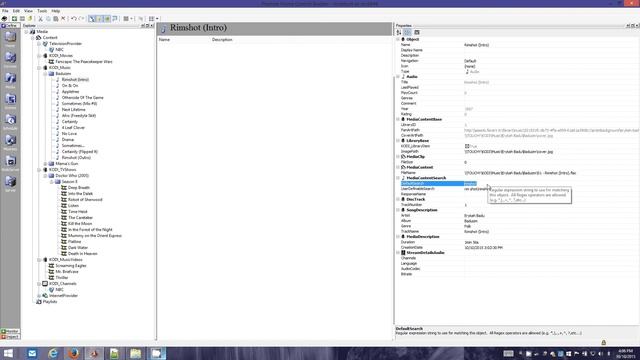640x360 pixels.
Task: Open Firefox from taskbar
Action: coord(74,353)
